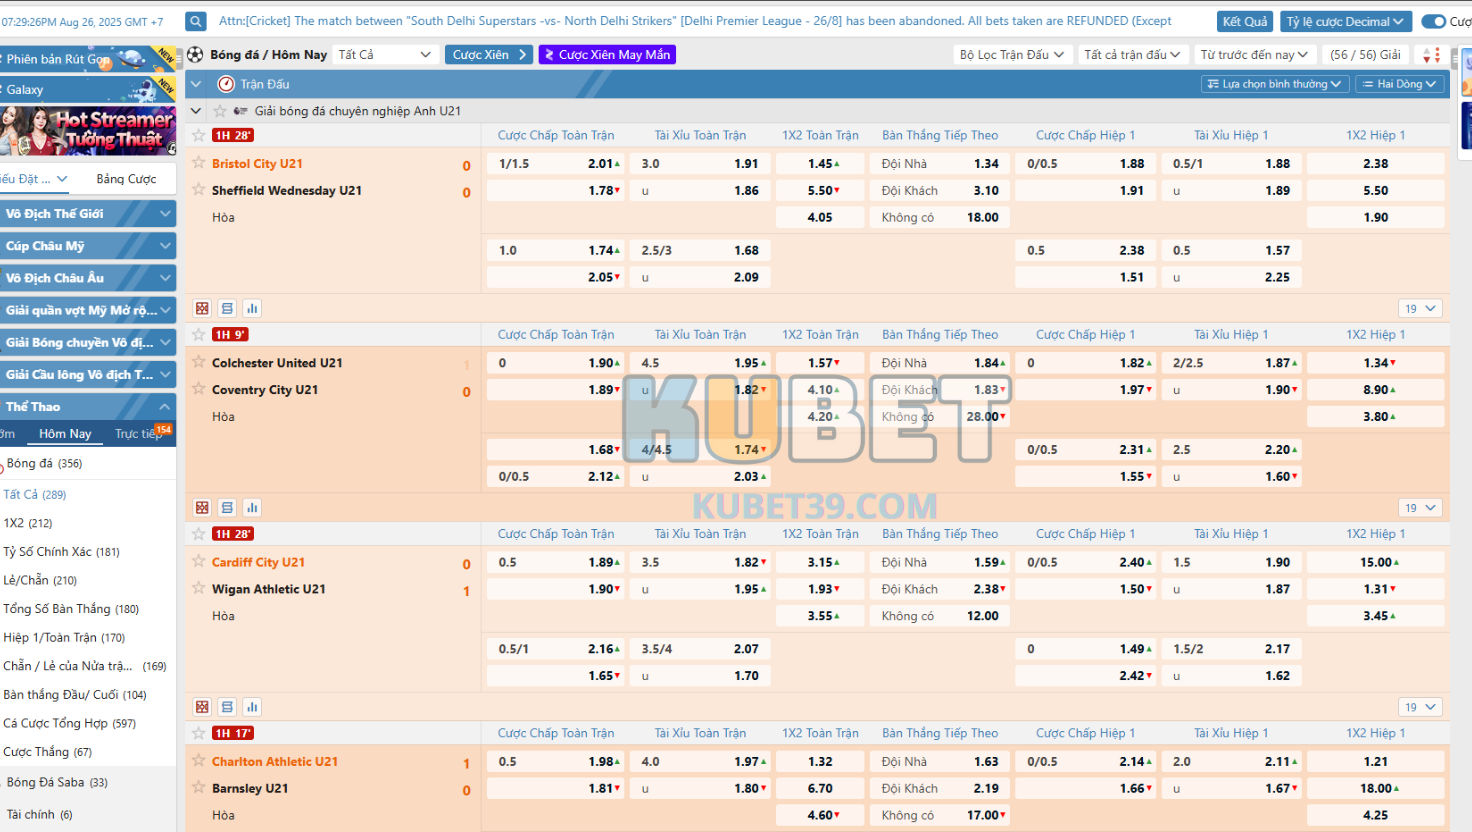Screen dimensions: 1472x832
Task: Favorite the Anh U21 league star
Action: point(220,111)
